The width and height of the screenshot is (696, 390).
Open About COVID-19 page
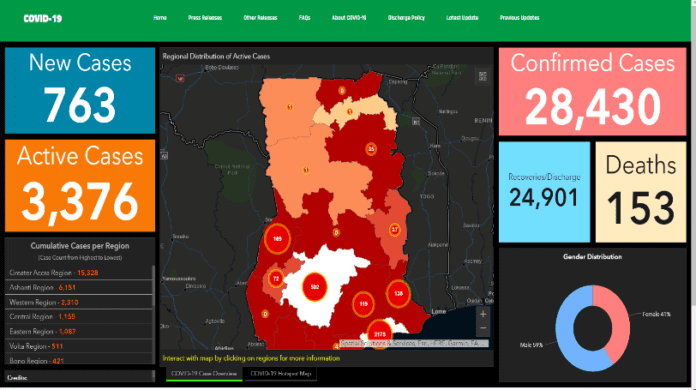[x=349, y=18]
